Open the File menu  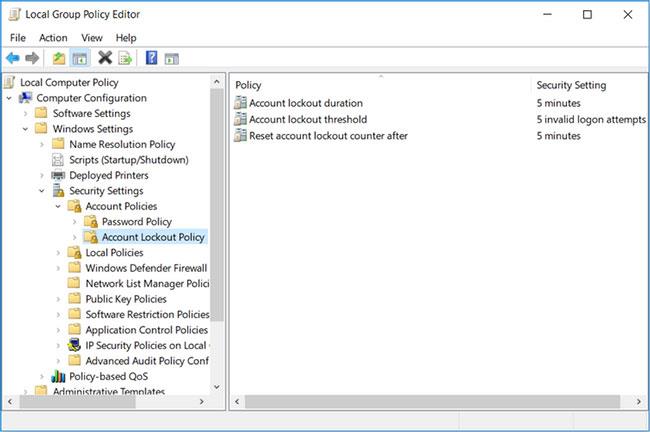[x=18, y=38]
